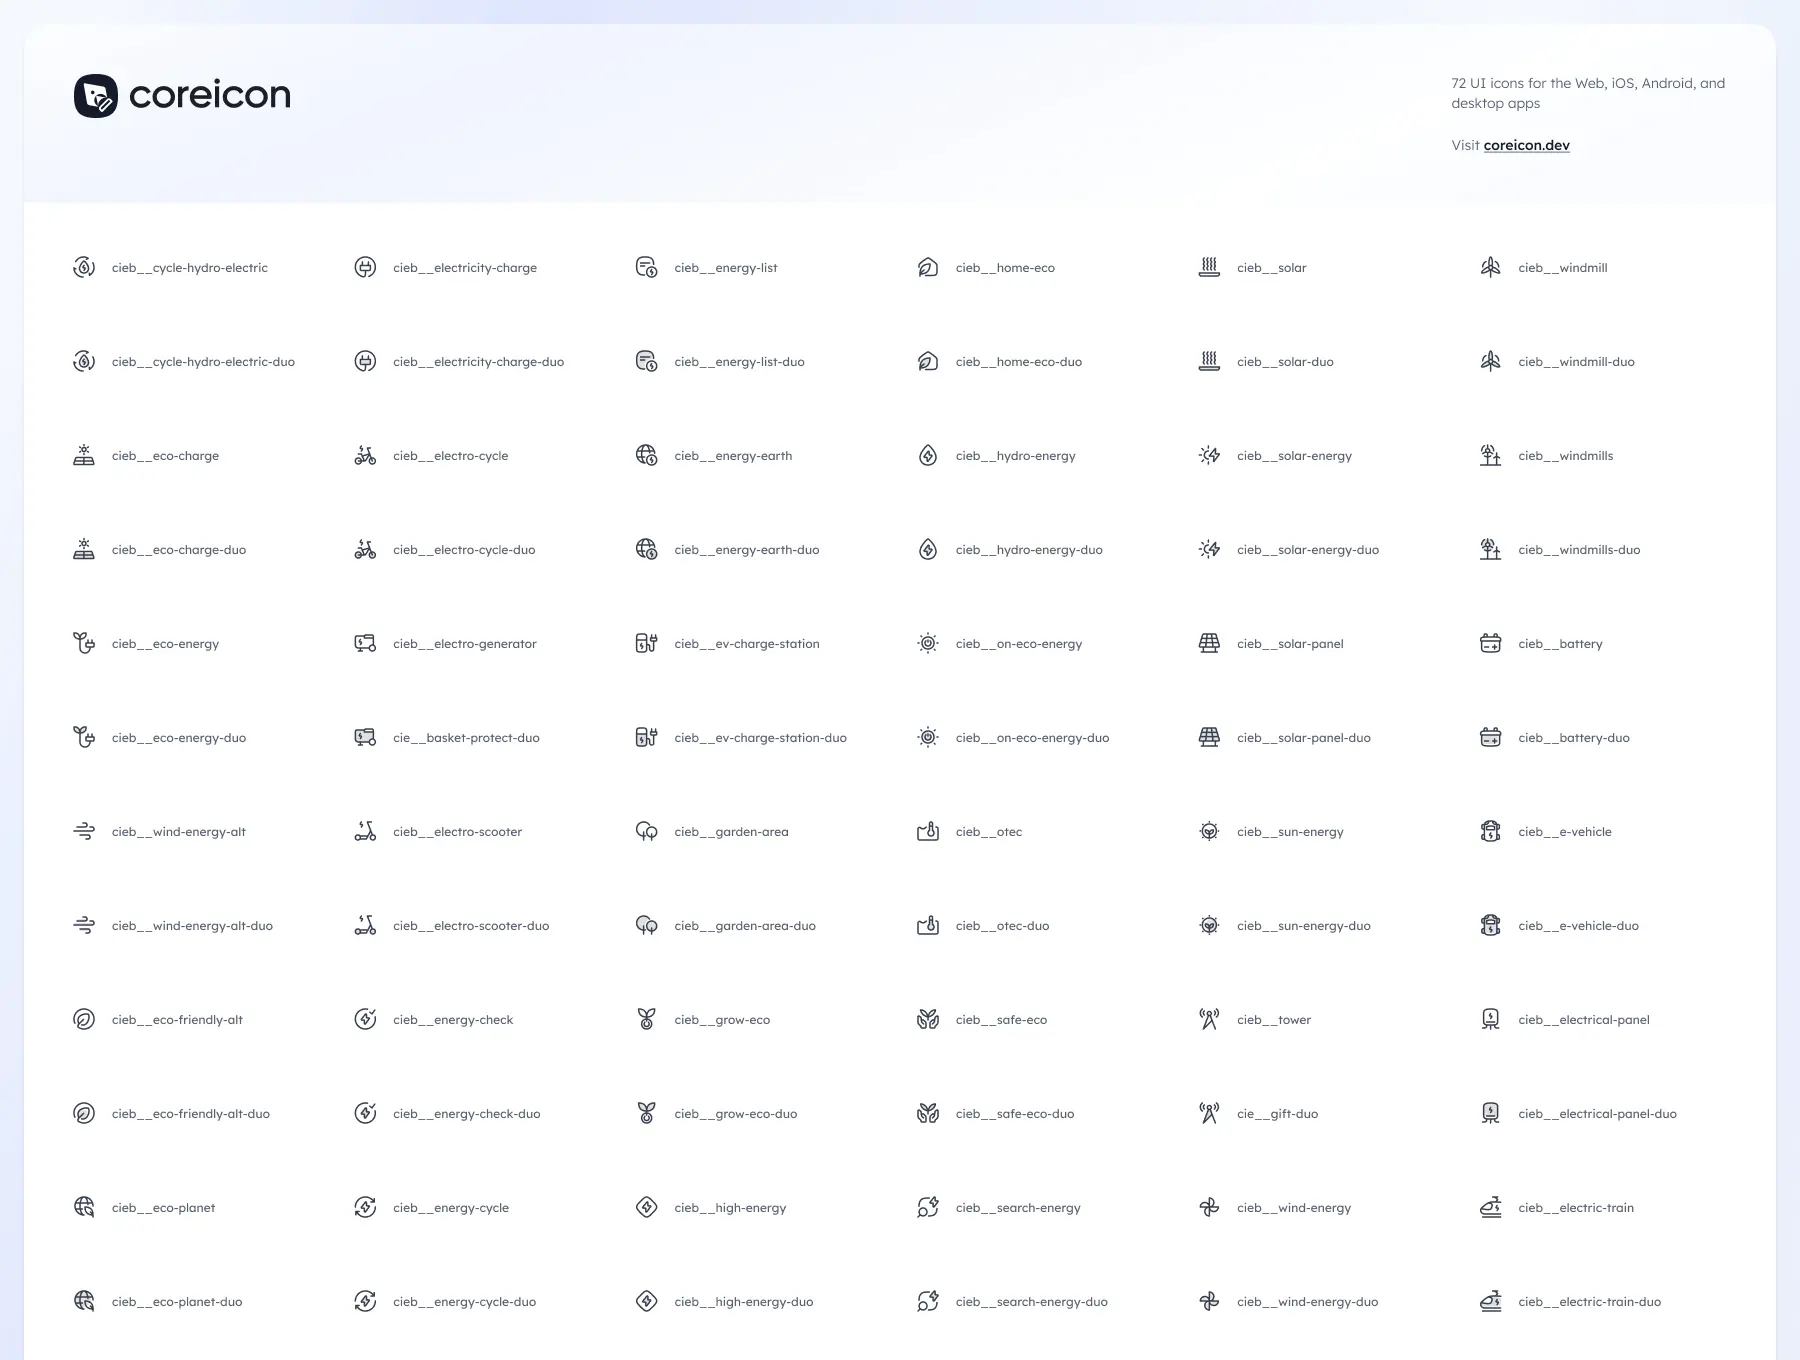This screenshot has height=1360, width=1800.
Task: Click the search-energy-duo icon
Action: click(x=928, y=1301)
